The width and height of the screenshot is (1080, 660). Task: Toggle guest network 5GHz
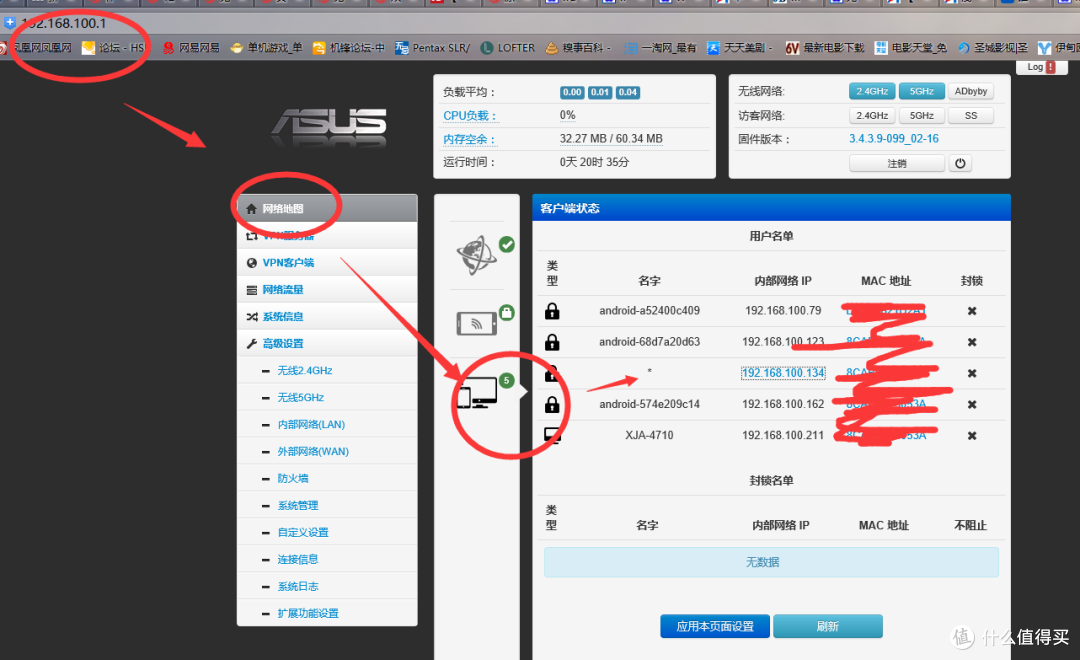[x=922, y=115]
